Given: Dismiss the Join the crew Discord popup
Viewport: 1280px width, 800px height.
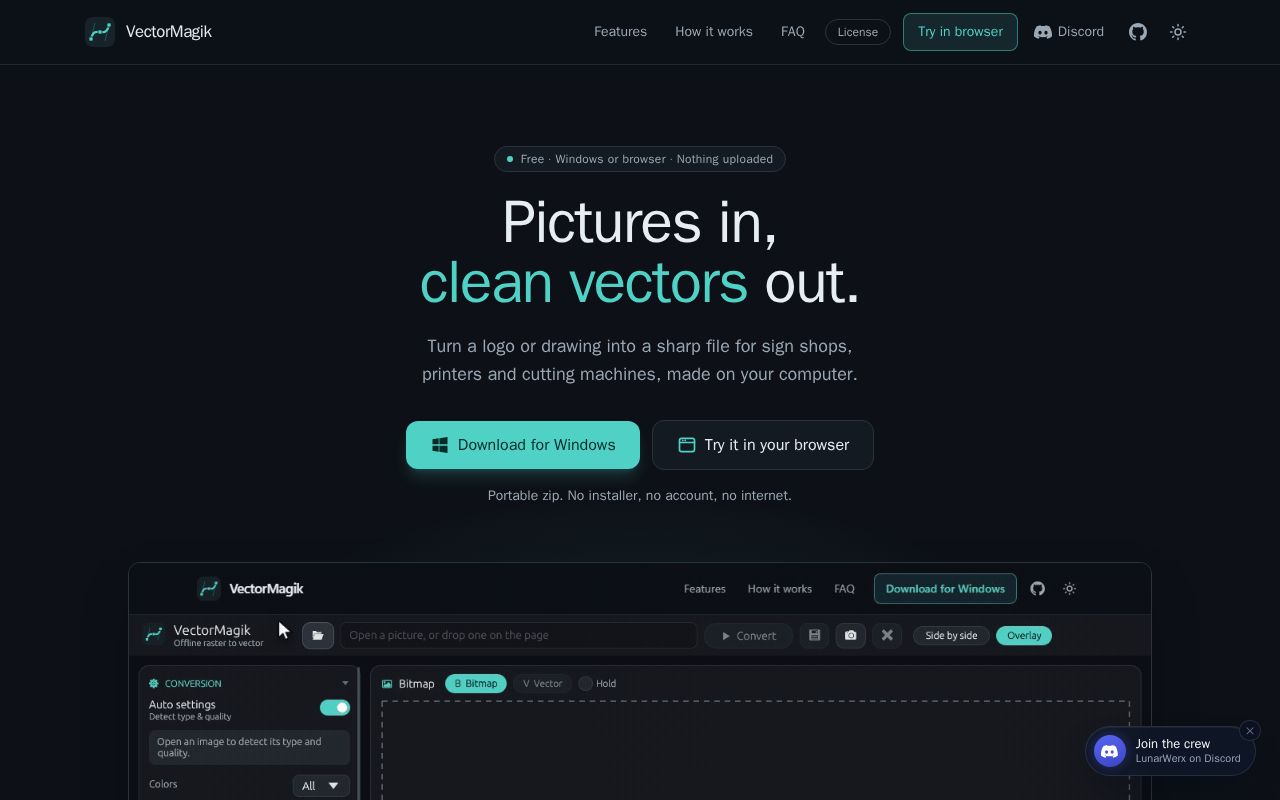Looking at the screenshot, I should (x=1250, y=731).
